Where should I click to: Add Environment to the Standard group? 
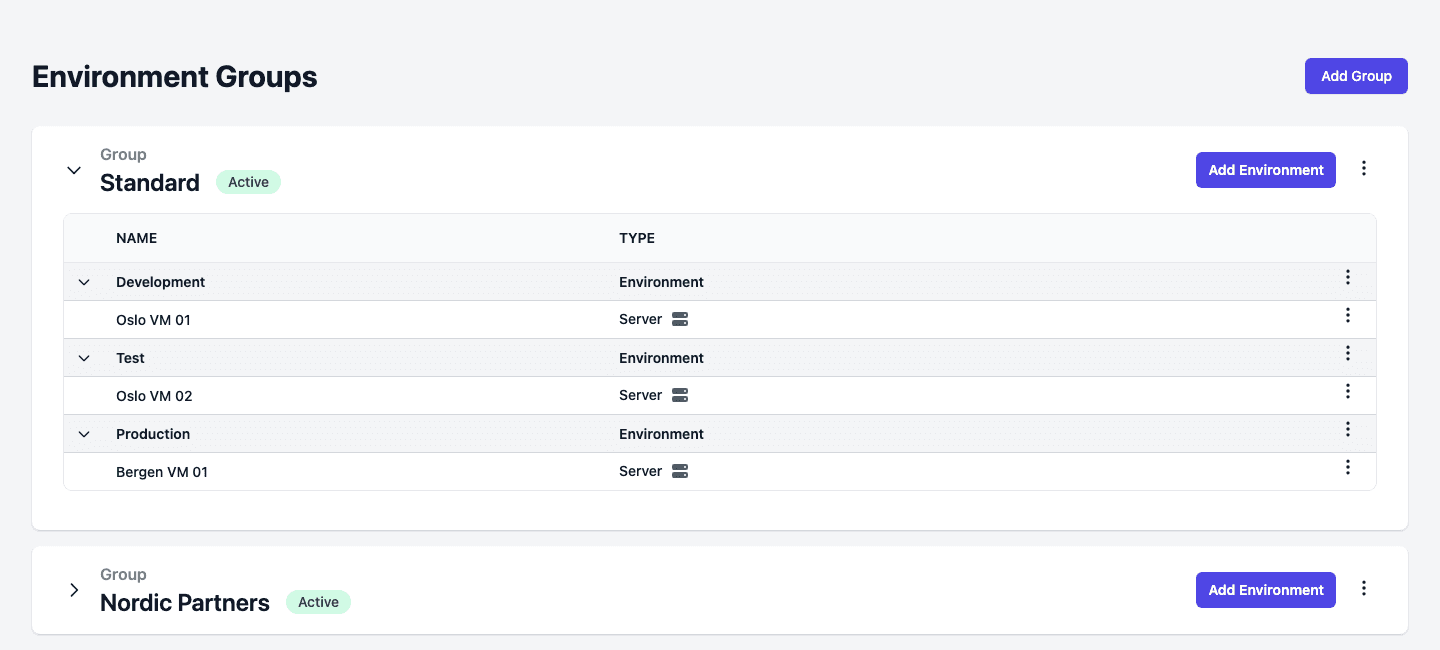coord(1266,170)
